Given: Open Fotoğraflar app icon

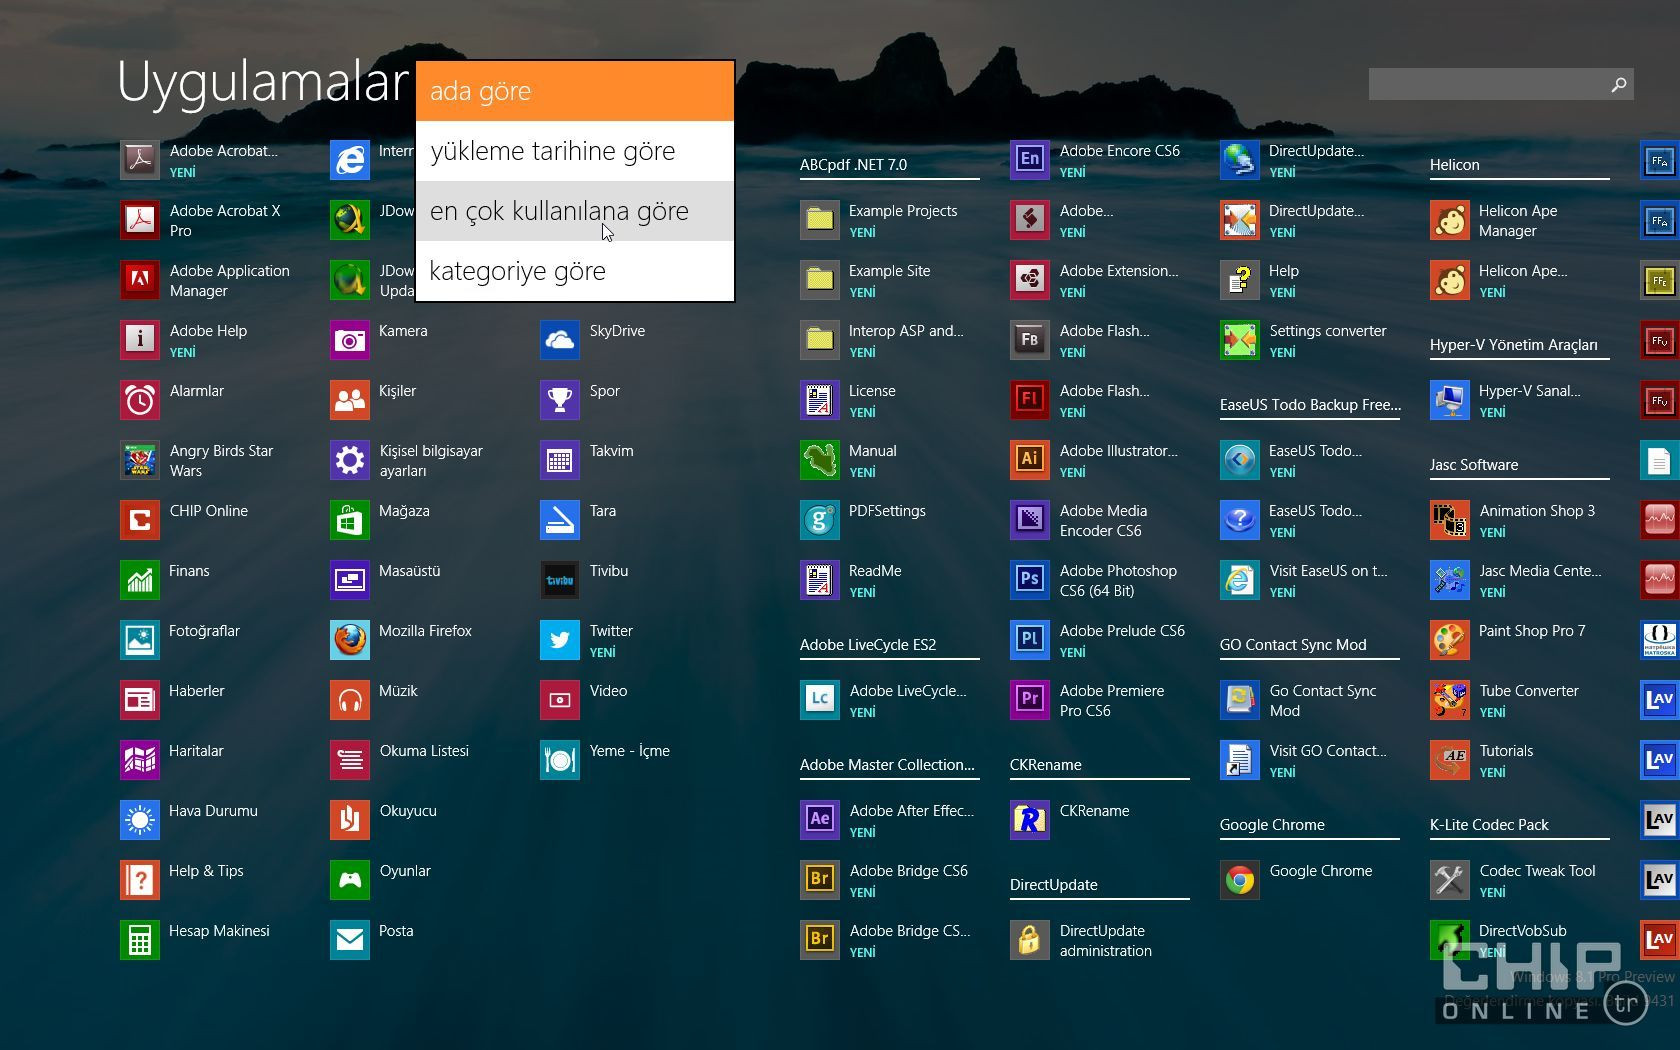Looking at the screenshot, I should pos(140,640).
